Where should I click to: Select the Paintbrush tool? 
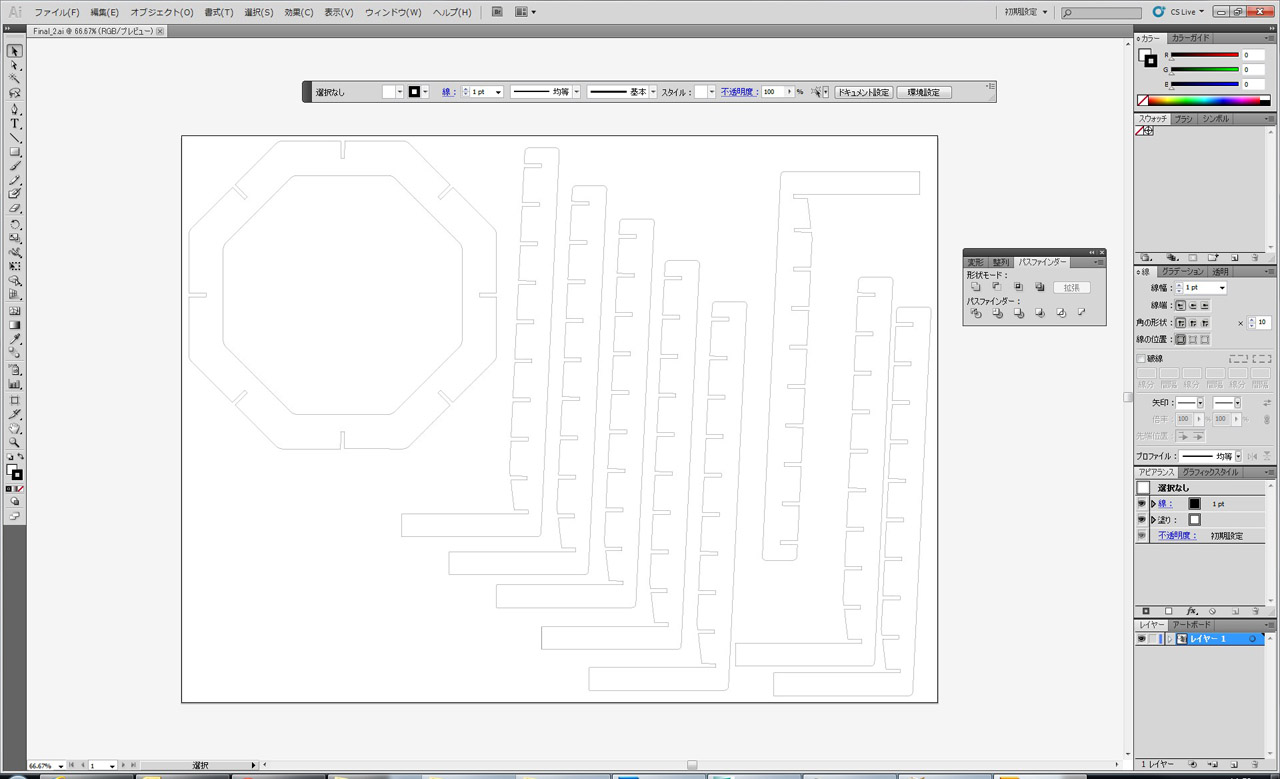pyautogui.click(x=15, y=166)
